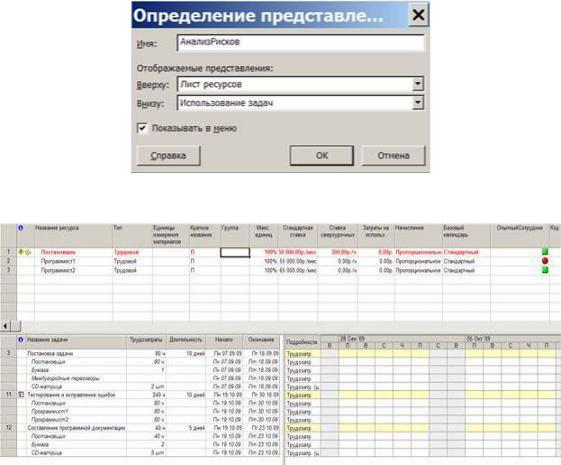Close the Определение представления dialog
Image resolution: width=561 pixels, height=465 pixels.
[x=418, y=15]
